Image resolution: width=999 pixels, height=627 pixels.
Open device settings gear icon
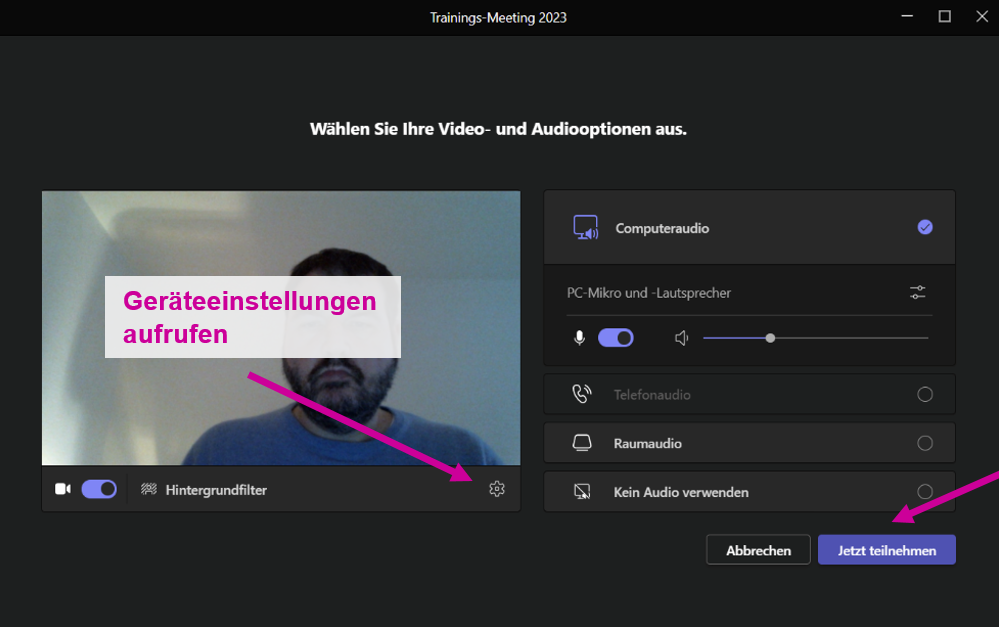tap(497, 489)
